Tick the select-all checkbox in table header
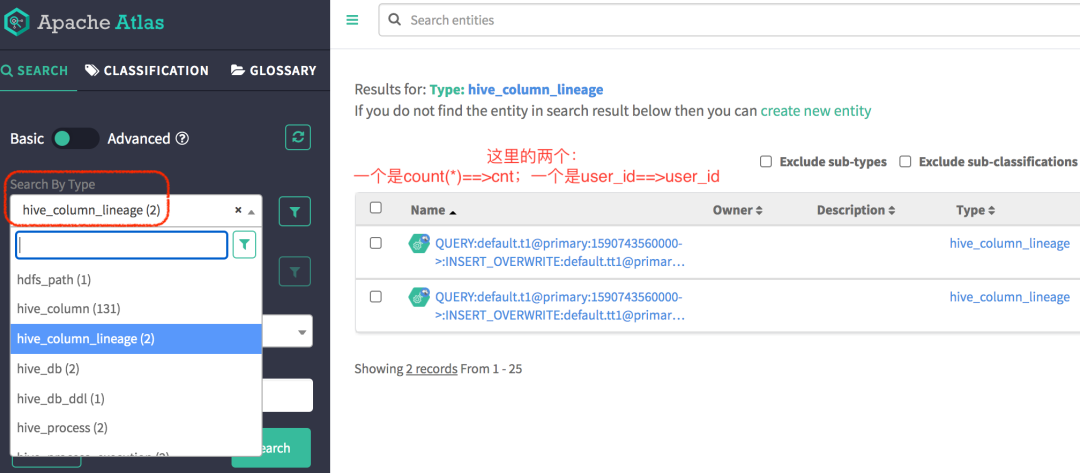This screenshot has width=1080, height=473. (x=375, y=207)
